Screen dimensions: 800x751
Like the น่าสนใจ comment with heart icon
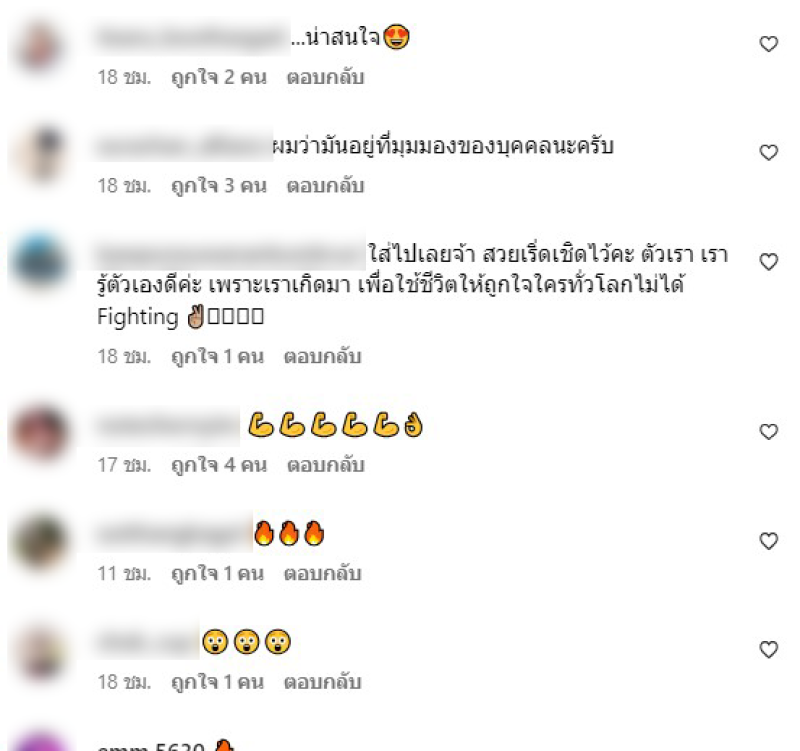768,44
